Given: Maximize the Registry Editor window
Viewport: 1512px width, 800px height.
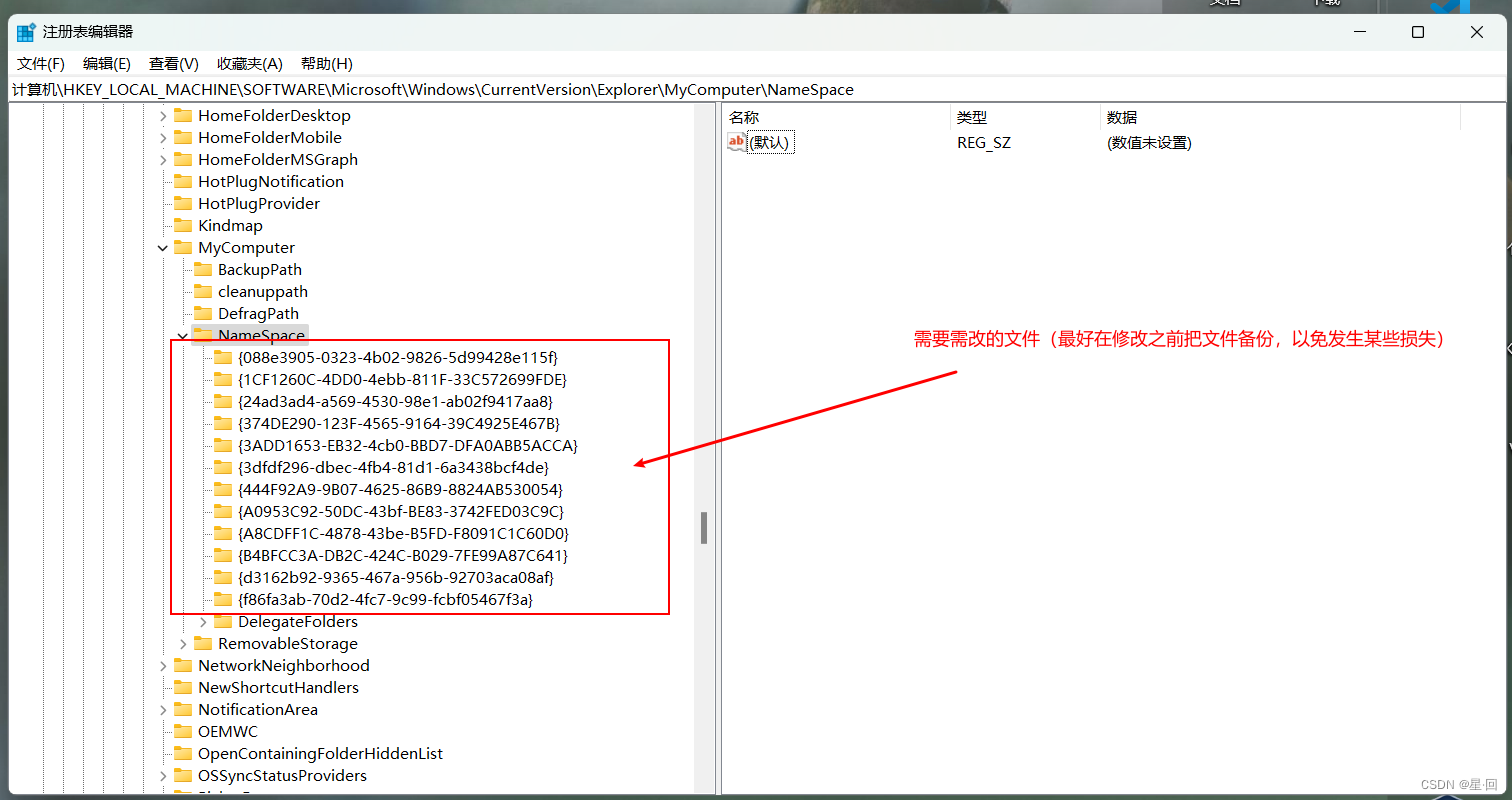Looking at the screenshot, I should click(x=1418, y=32).
